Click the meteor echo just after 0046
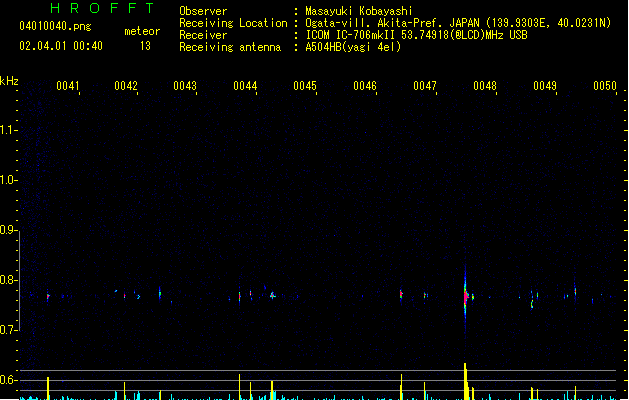This screenshot has height=400, width=629. pyautogui.click(x=401, y=294)
